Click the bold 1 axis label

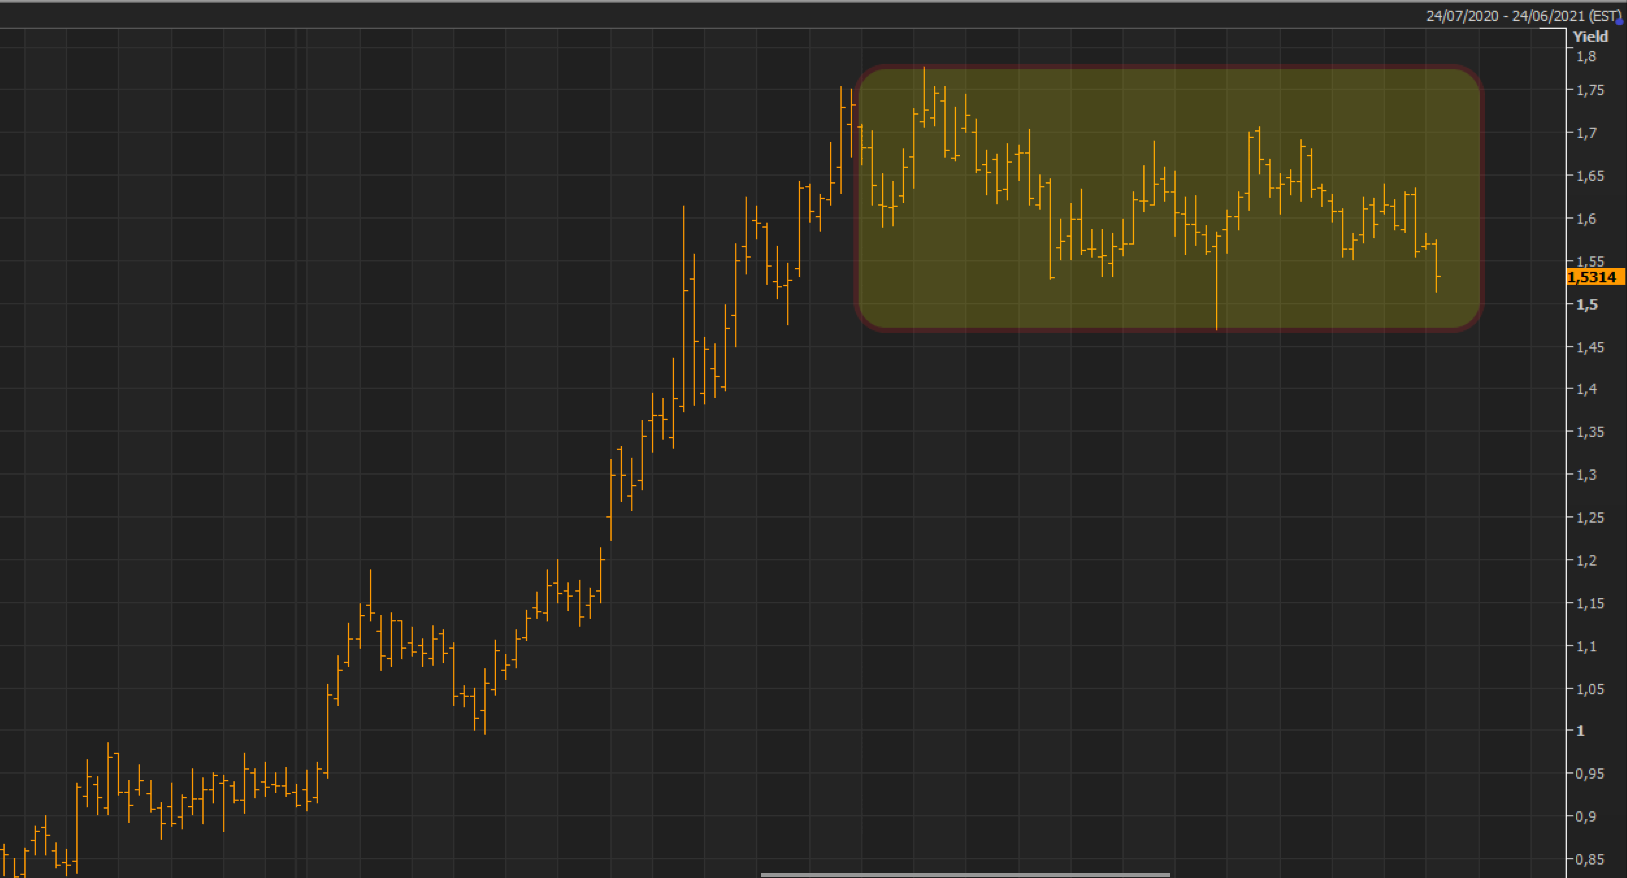pos(1581,731)
